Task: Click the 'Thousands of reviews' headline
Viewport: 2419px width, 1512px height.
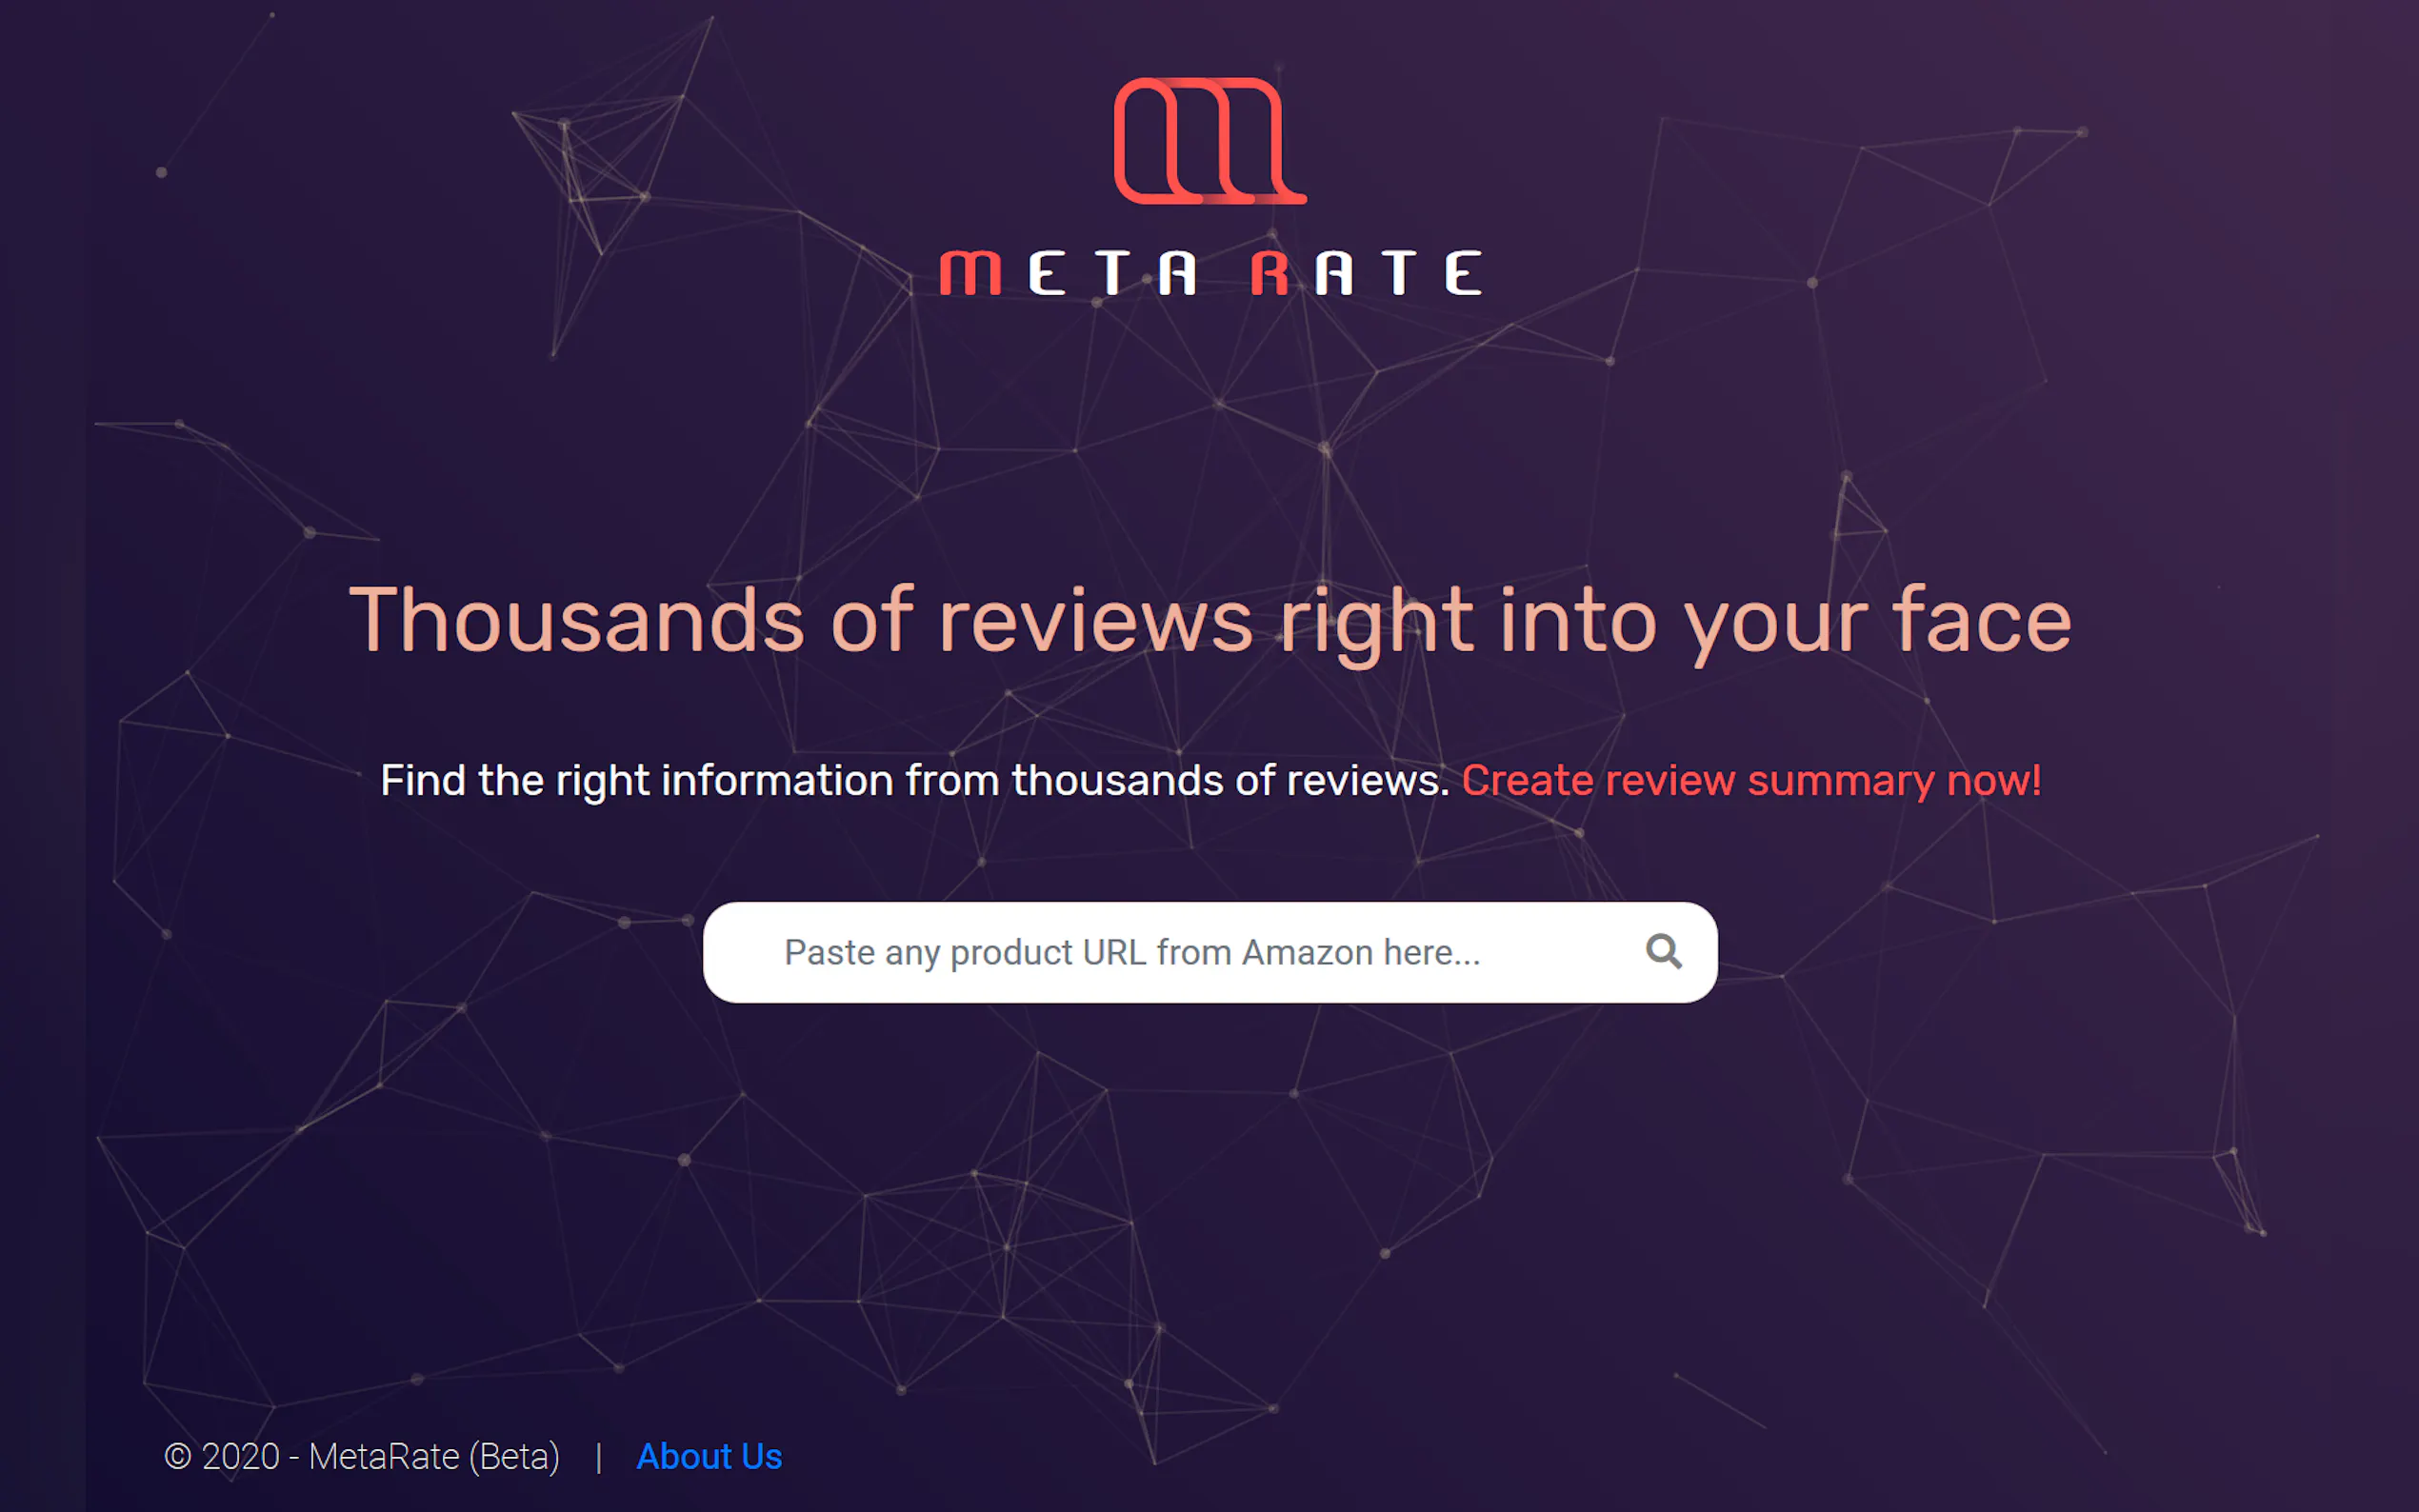Action: pos(1209,621)
